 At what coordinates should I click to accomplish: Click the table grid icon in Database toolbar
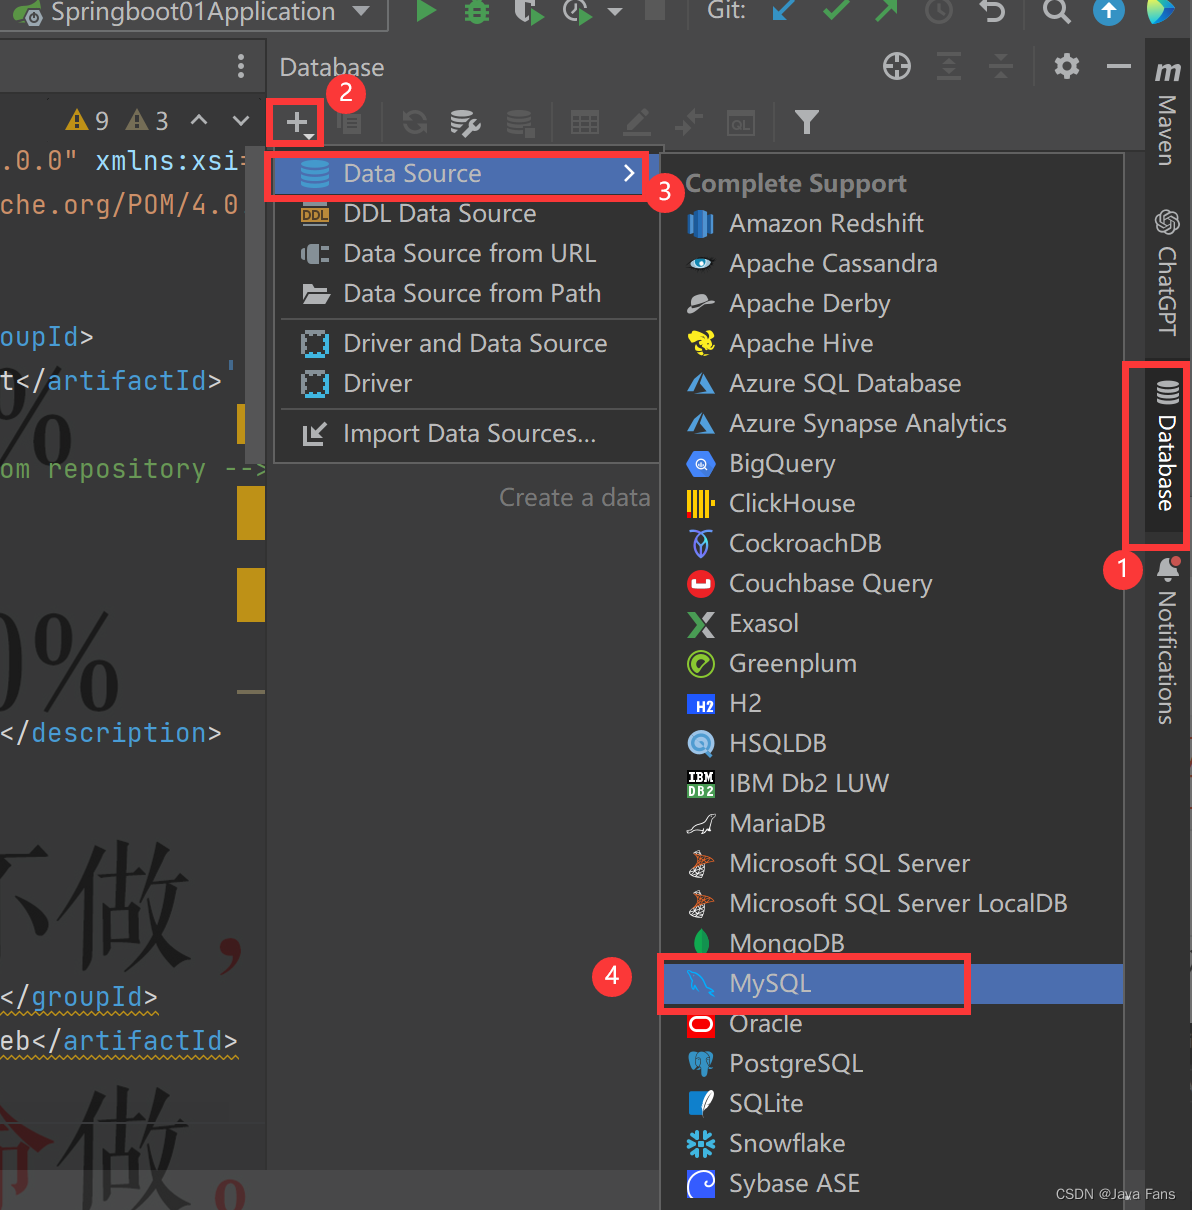pyautogui.click(x=585, y=123)
